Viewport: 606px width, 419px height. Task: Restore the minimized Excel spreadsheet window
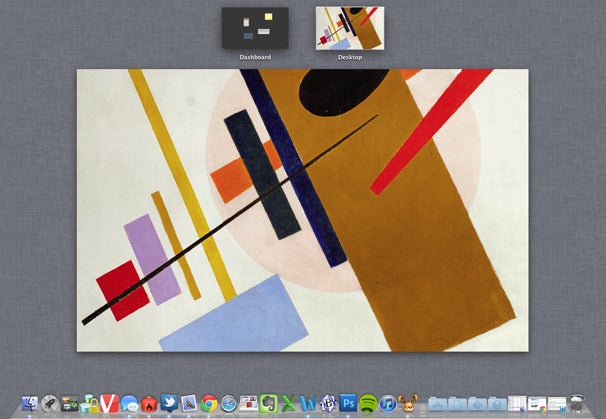click(x=517, y=403)
